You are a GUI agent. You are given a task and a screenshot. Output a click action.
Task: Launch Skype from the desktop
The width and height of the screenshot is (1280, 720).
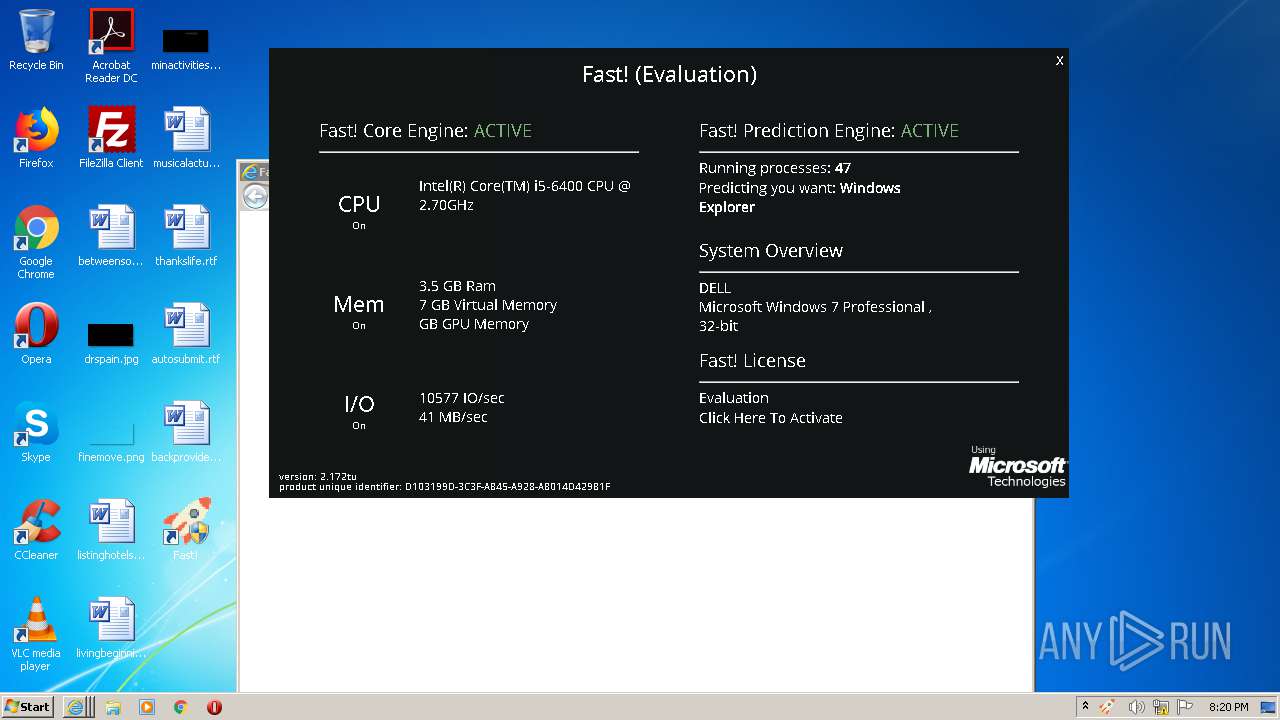point(36,432)
